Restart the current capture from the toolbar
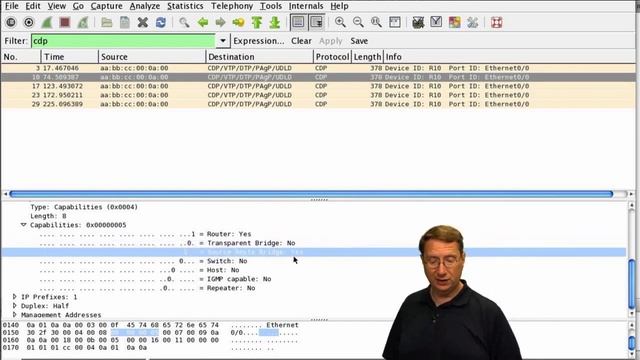Image resolution: width=640 pixels, height=360 pixels. click(83, 22)
